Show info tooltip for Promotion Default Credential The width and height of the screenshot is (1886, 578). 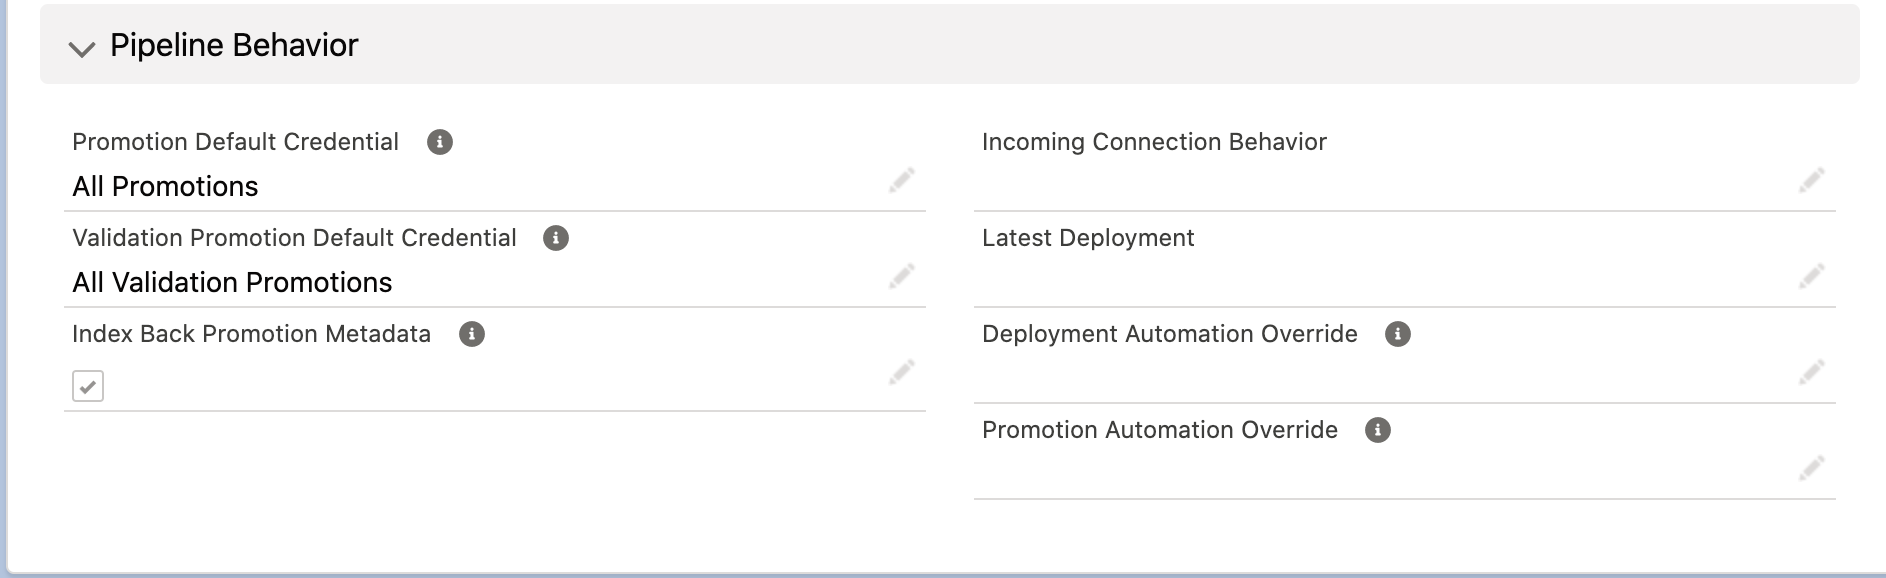440,142
